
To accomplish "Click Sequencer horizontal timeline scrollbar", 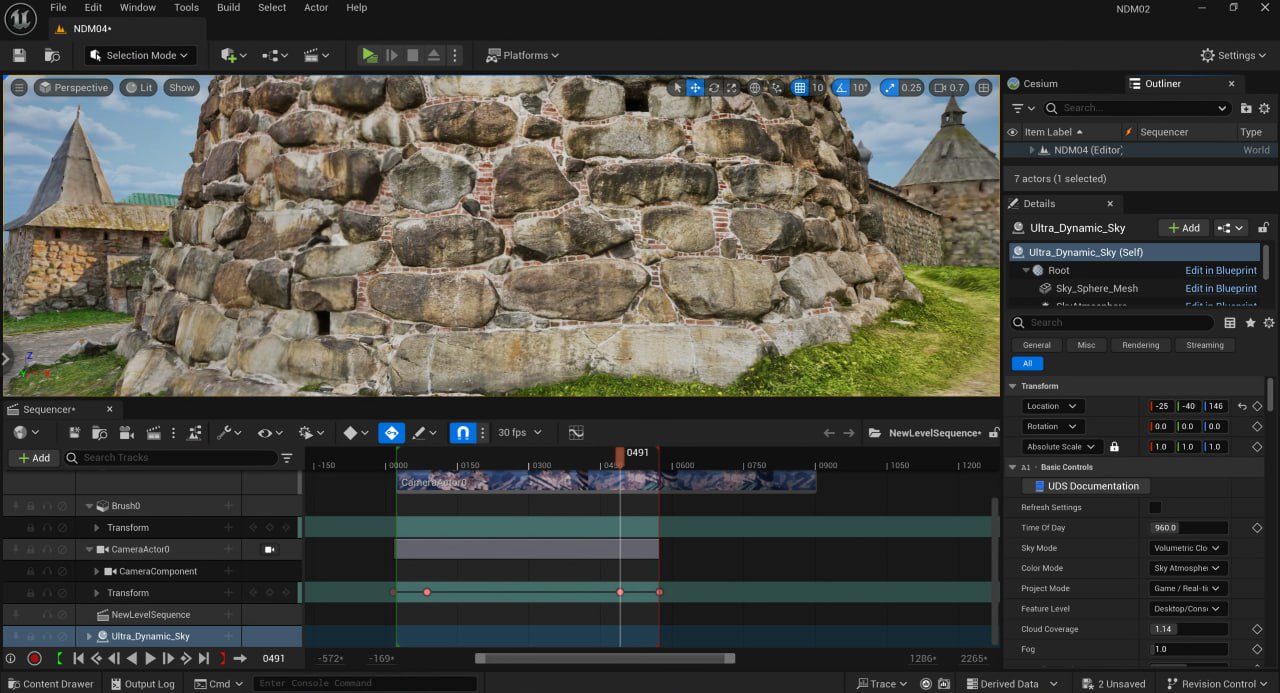I will 604,658.
